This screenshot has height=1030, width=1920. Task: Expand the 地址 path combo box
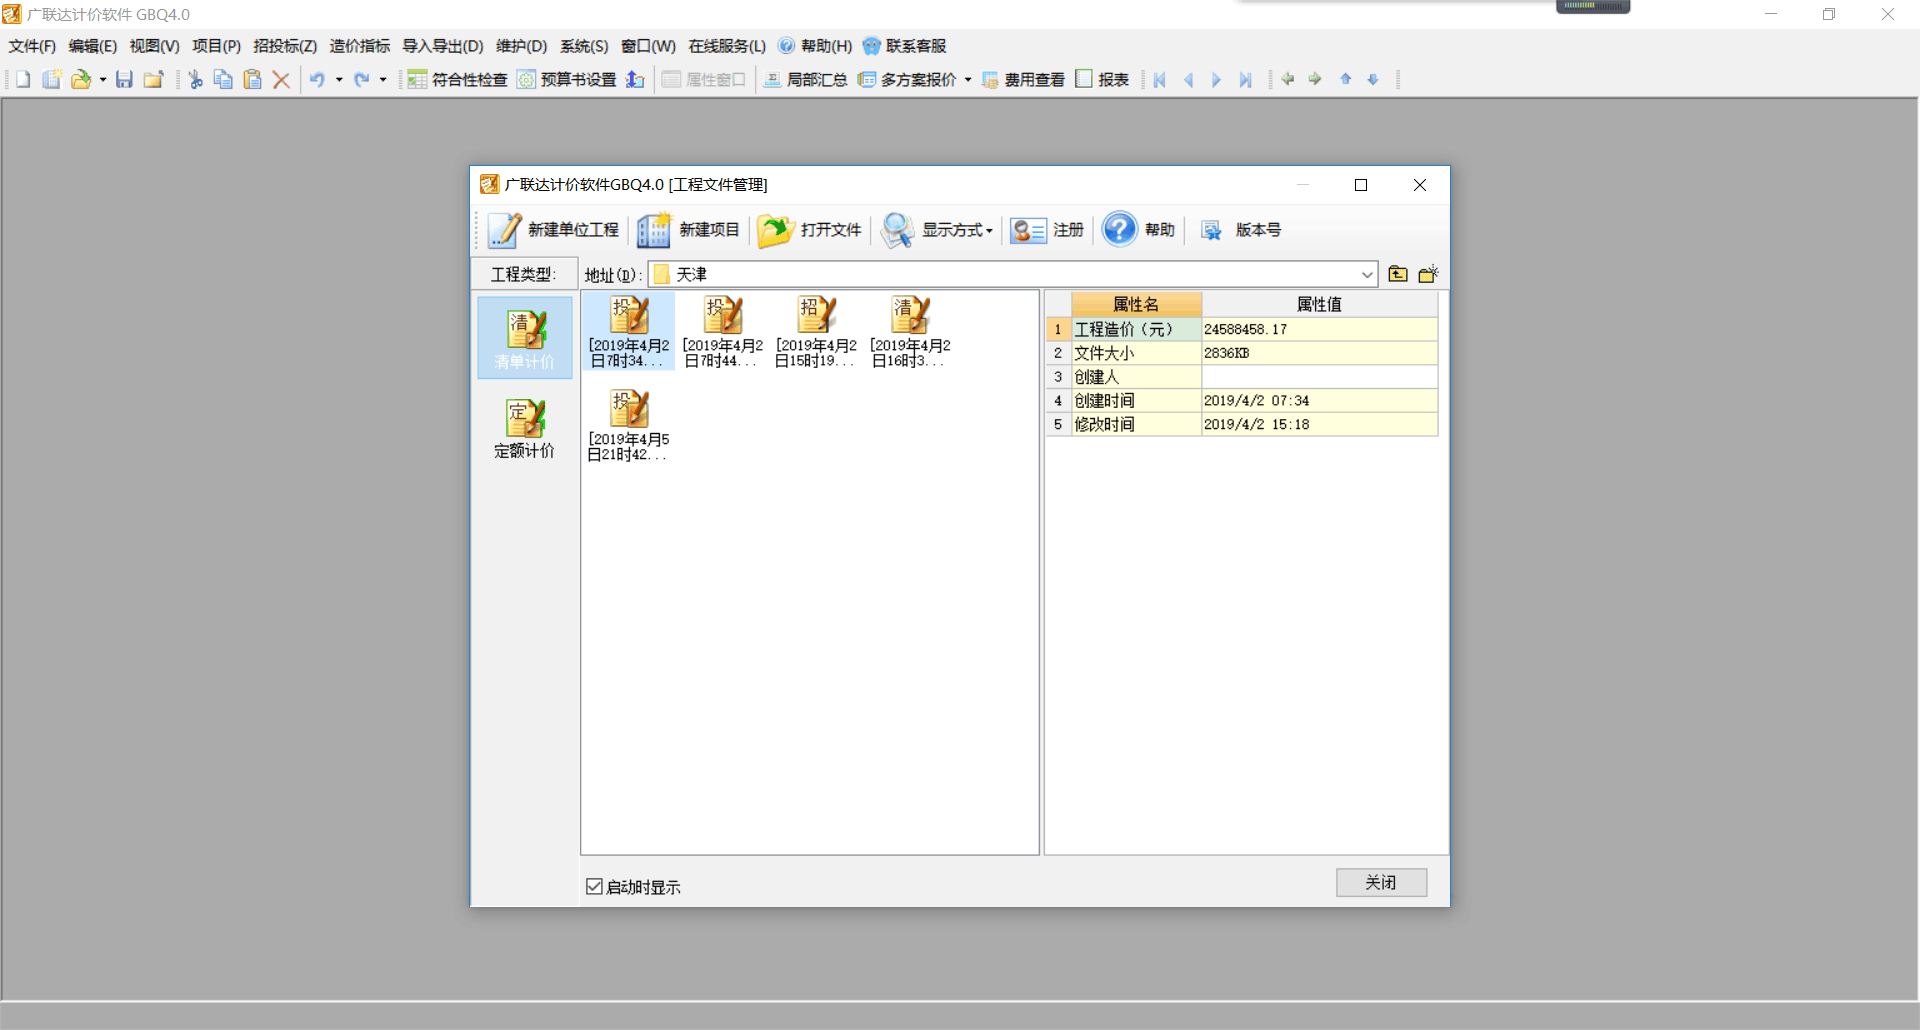[1367, 274]
